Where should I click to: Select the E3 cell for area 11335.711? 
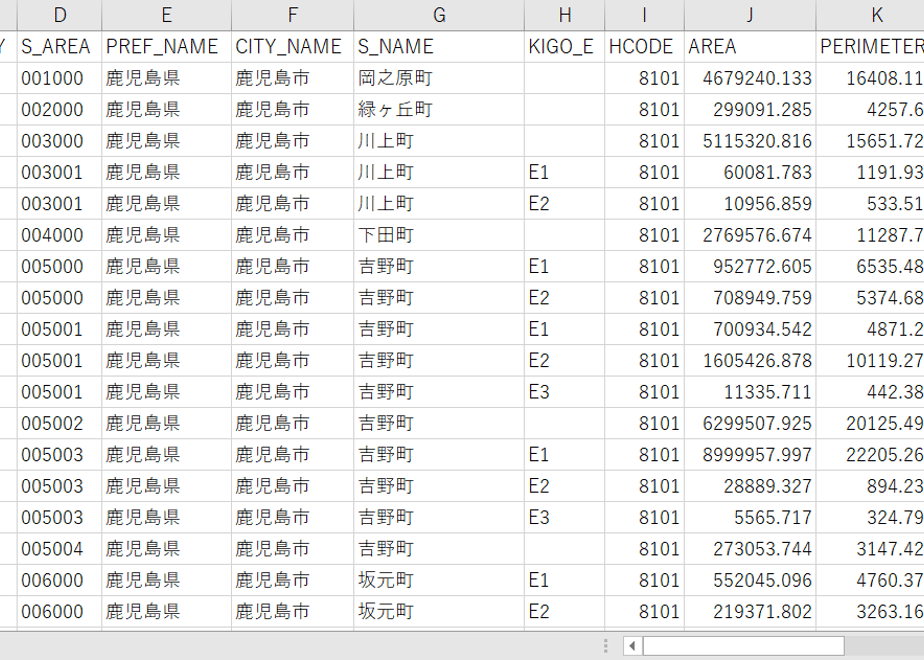tap(565, 392)
